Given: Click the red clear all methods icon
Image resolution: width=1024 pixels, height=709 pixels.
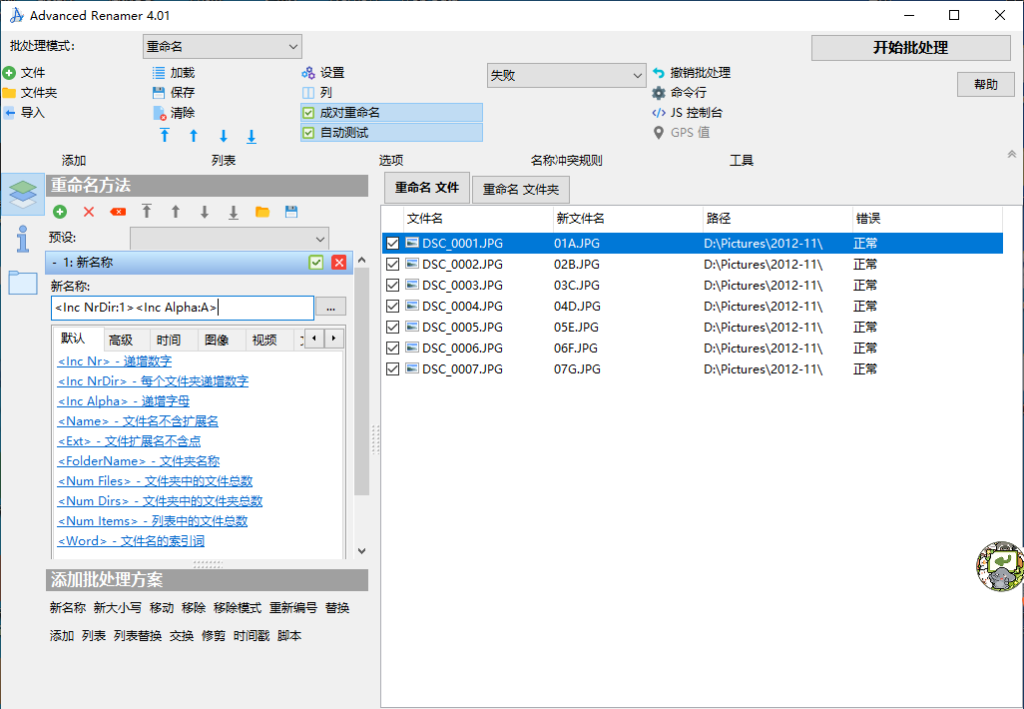Looking at the screenshot, I should (x=118, y=212).
